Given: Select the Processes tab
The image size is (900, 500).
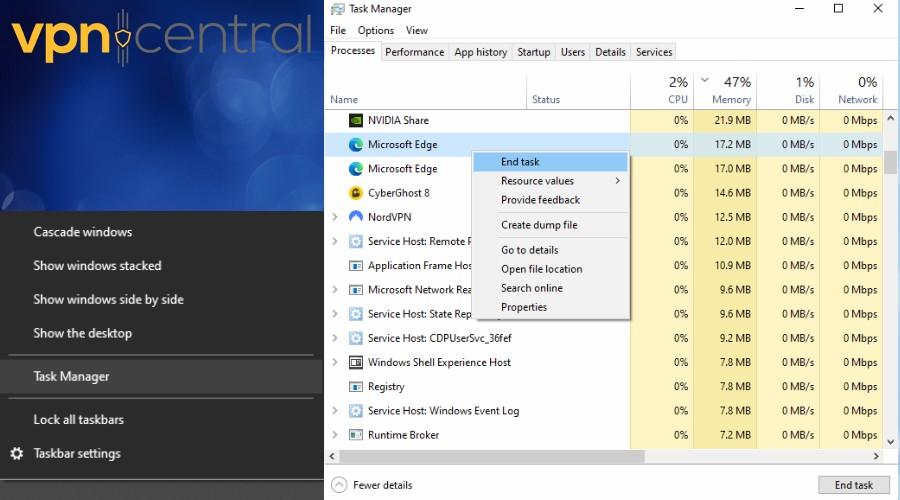Looking at the screenshot, I should pos(352,51).
